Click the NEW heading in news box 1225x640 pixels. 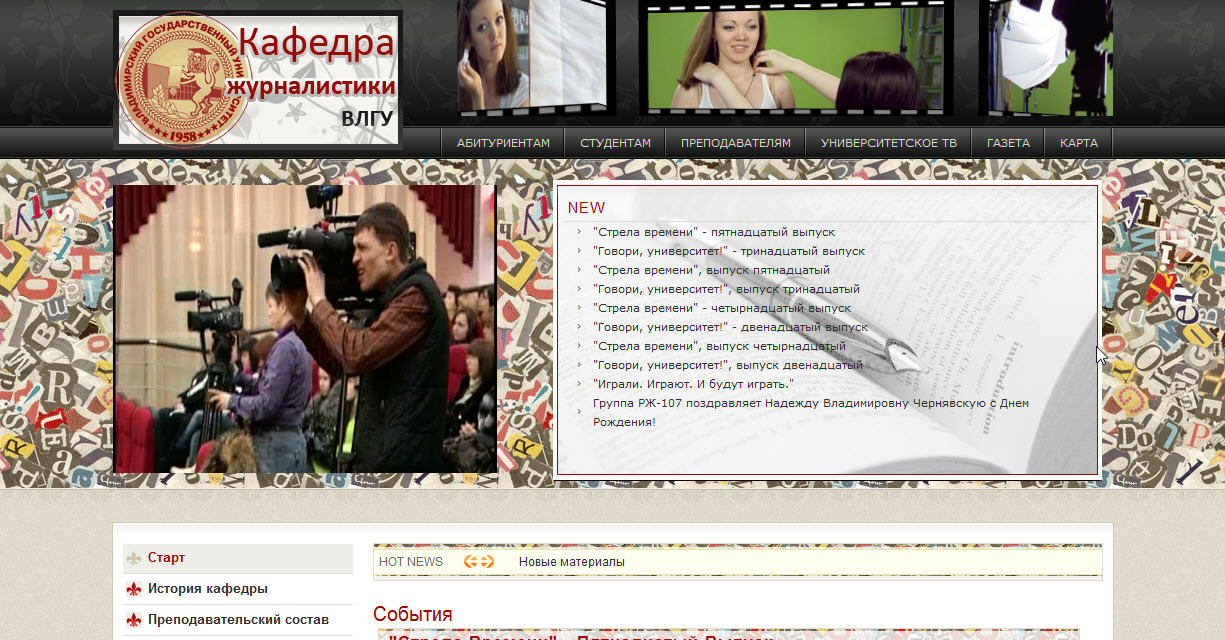pyautogui.click(x=586, y=208)
